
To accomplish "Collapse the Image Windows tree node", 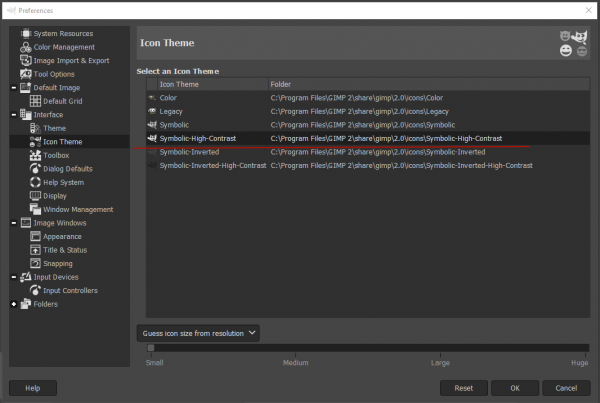I will [x=14, y=223].
